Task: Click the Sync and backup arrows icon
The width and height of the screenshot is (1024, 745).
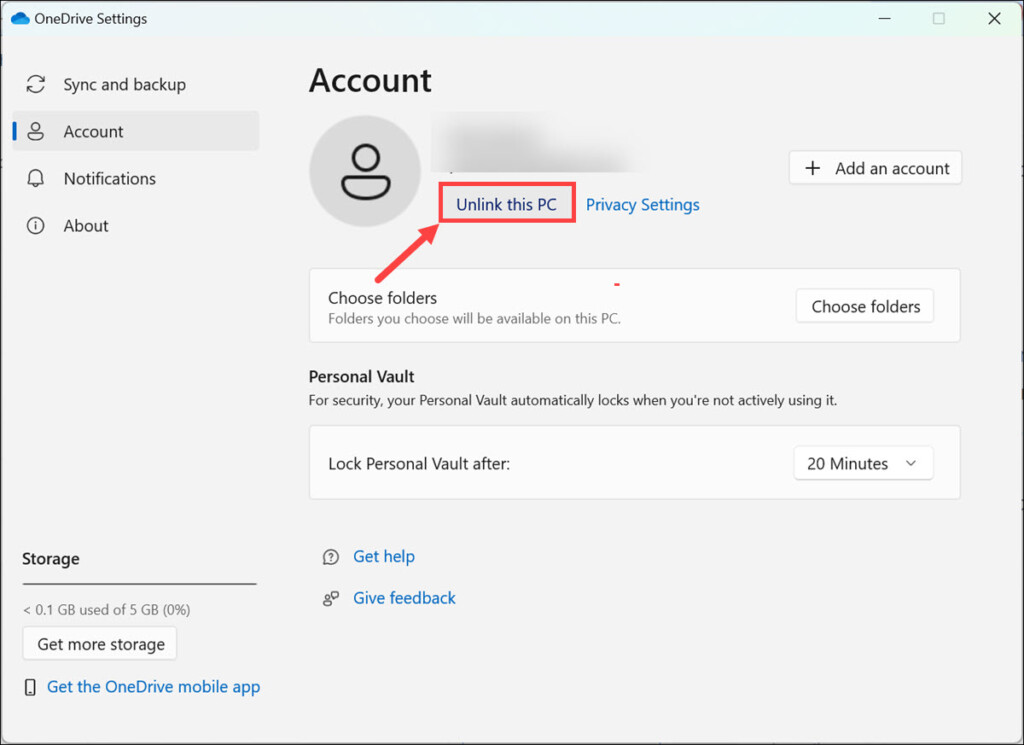Action: 36,85
